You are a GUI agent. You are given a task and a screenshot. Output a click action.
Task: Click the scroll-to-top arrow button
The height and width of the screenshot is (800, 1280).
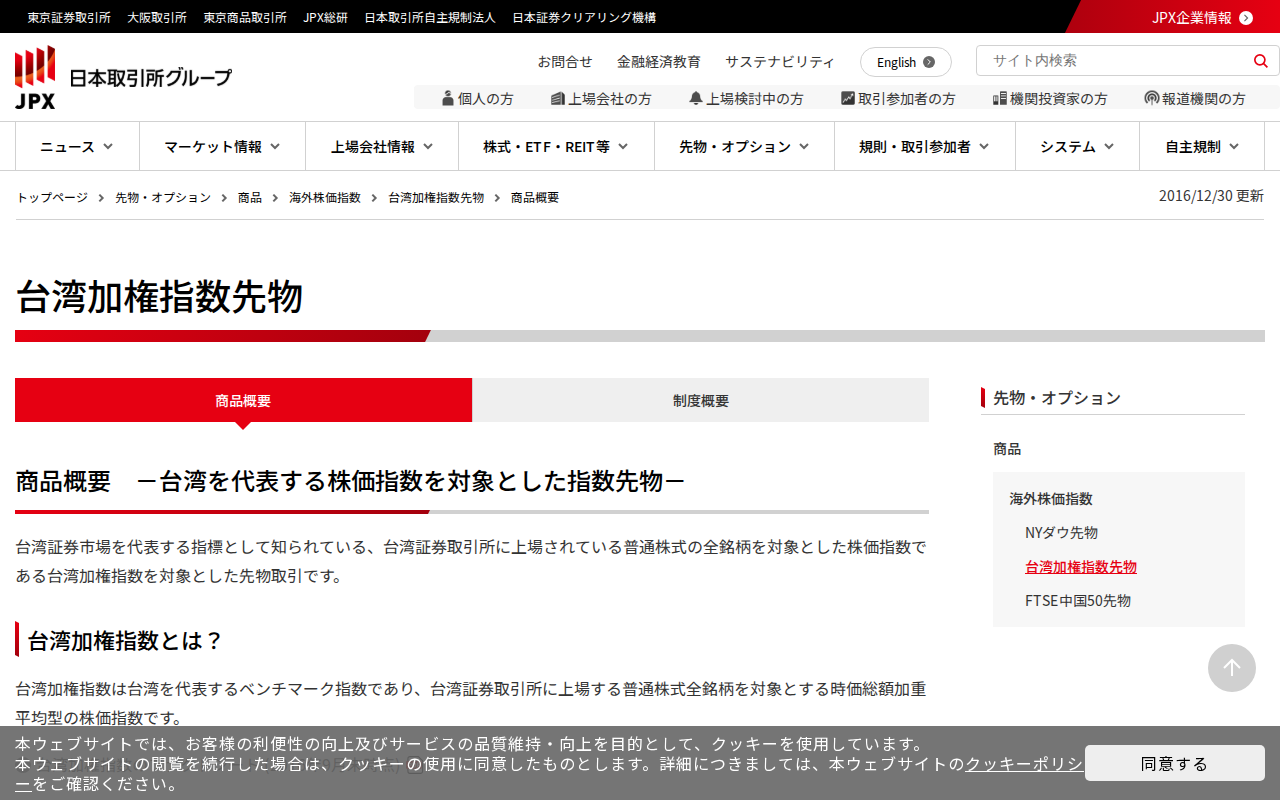(x=1232, y=668)
